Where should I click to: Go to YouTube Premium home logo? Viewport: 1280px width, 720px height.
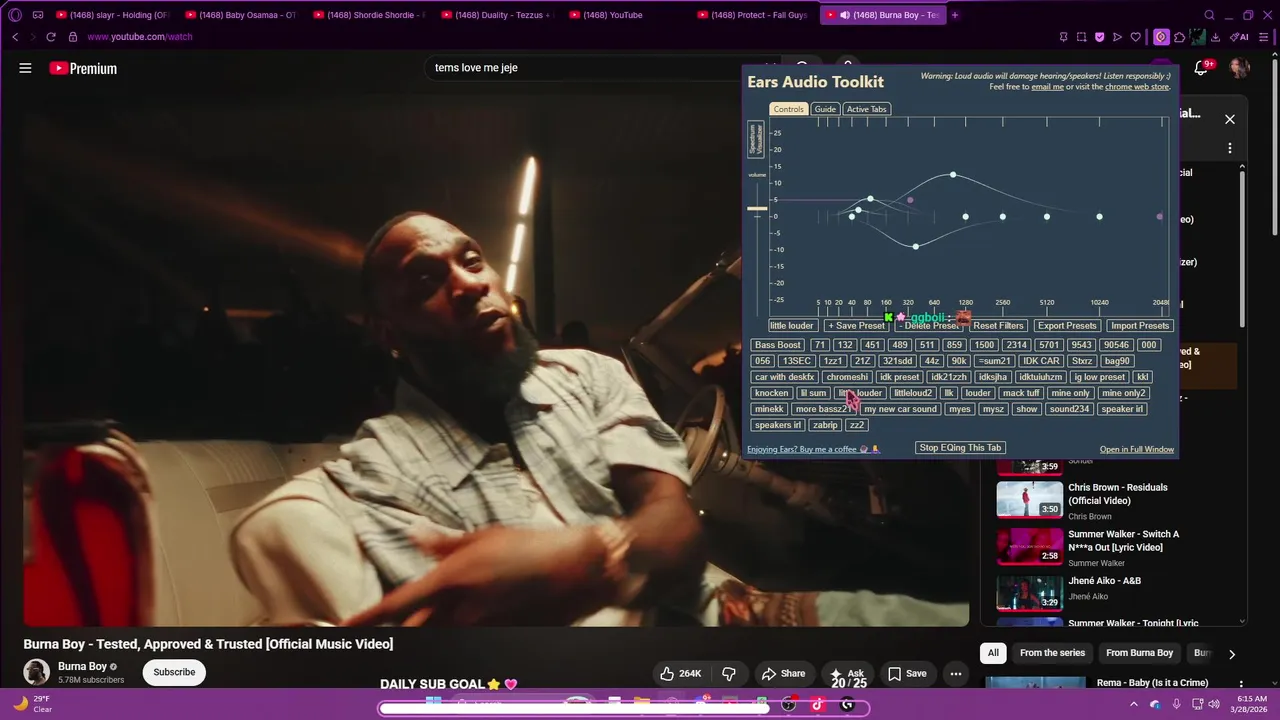(x=83, y=68)
